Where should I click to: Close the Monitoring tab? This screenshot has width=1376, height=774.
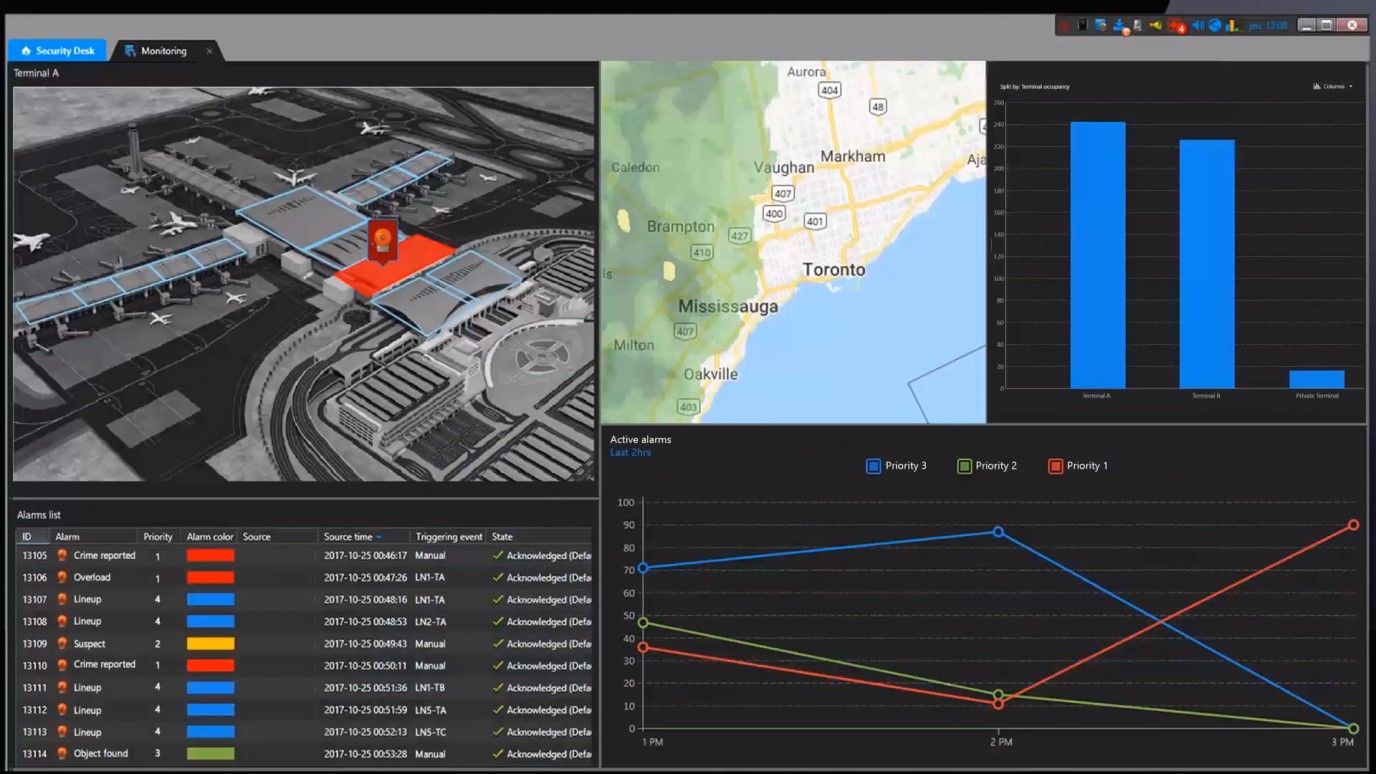pos(209,51)
